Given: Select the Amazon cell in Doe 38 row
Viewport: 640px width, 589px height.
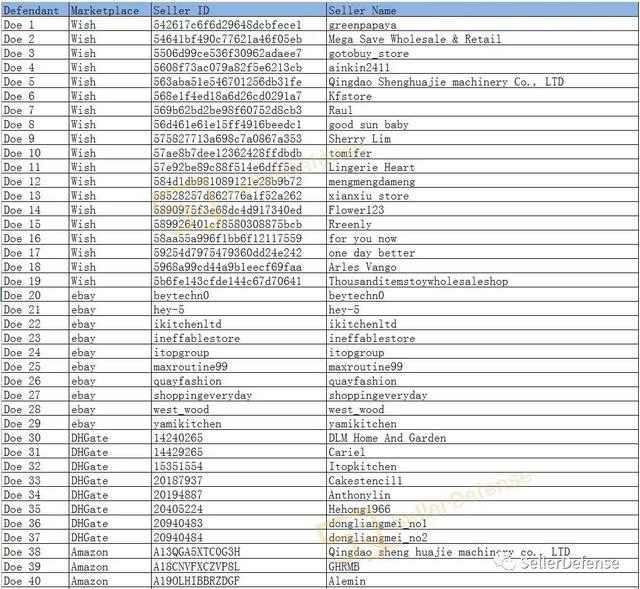Looking at the screenshot, I should click(x=110, y=552).
